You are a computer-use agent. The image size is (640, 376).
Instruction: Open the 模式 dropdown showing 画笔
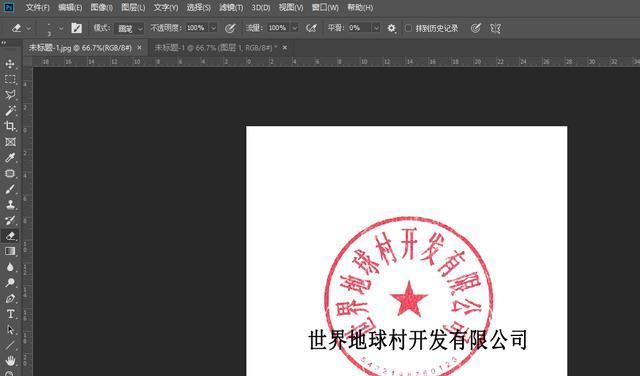(x=129, y=28)
